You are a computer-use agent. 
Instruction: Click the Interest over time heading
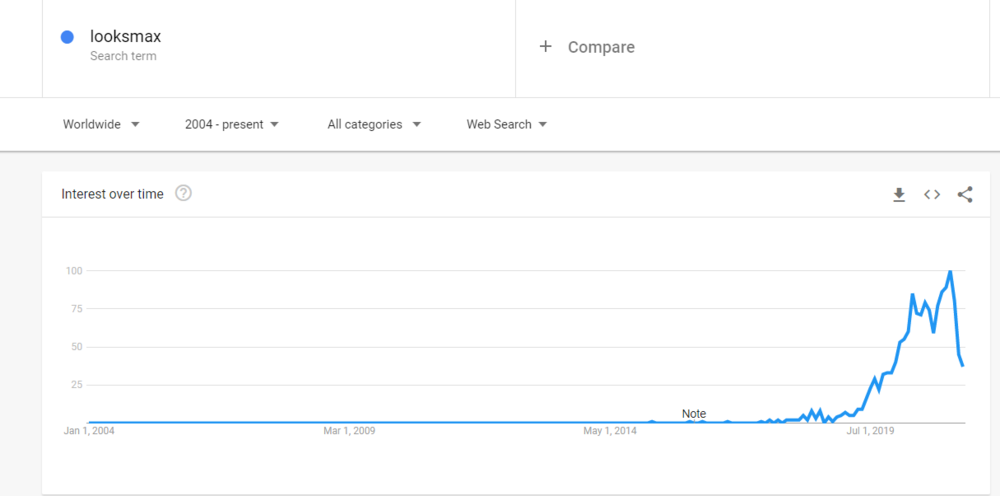(112, 194)
